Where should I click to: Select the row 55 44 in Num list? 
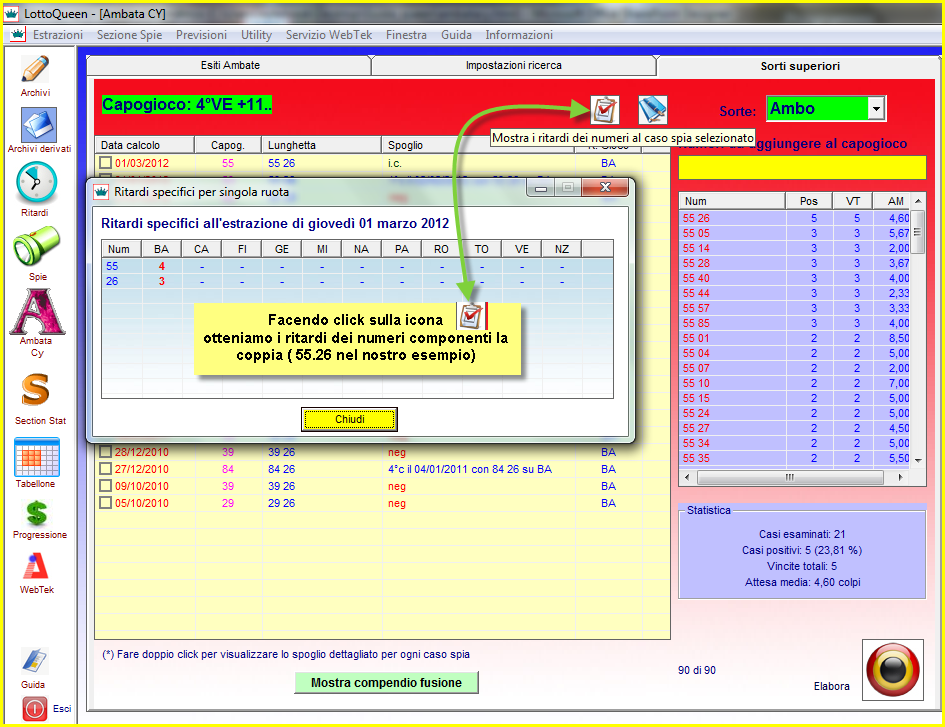[x=794, y=293]
